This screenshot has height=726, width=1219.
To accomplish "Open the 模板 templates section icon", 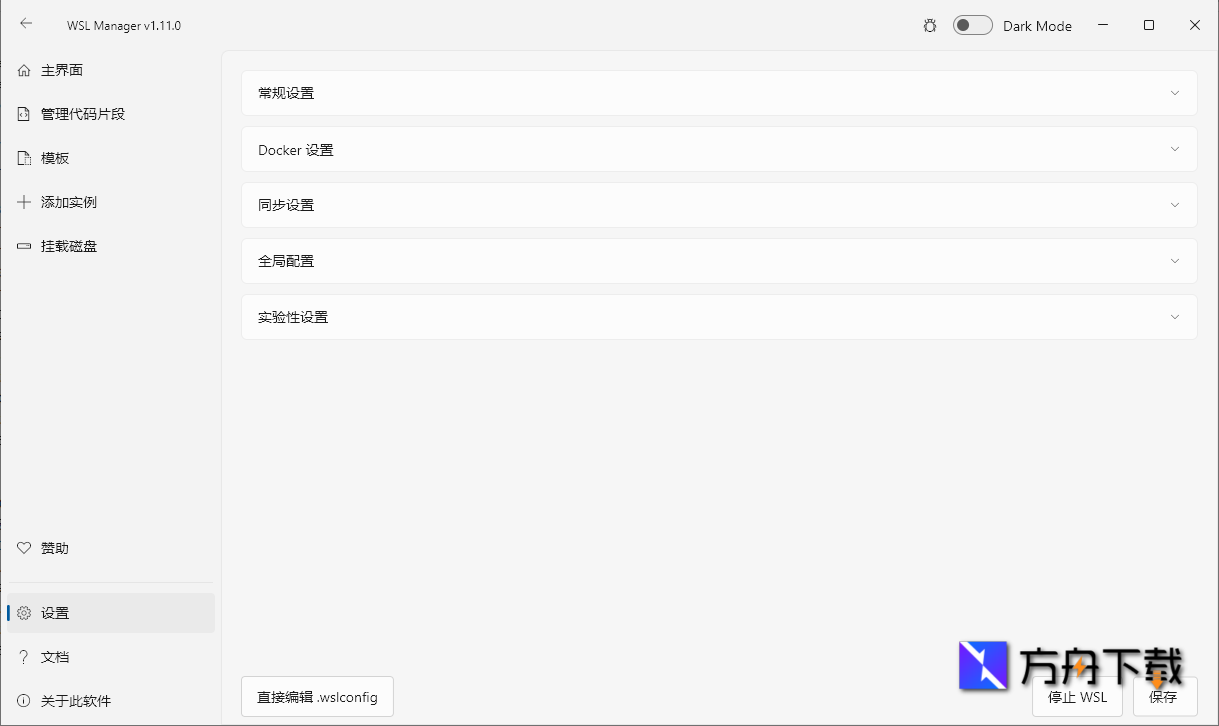I will 23,158.
